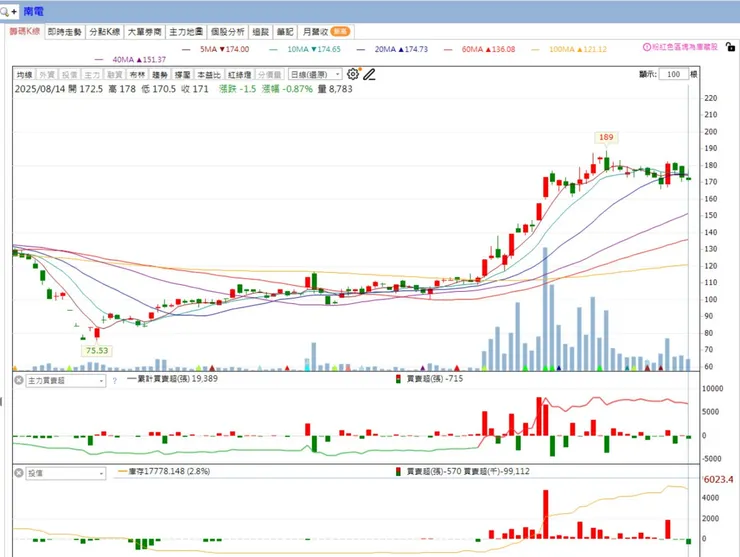Switch to the 分點K線 tab
Viewport: 740px width, 557px height.
click(105, 32)
